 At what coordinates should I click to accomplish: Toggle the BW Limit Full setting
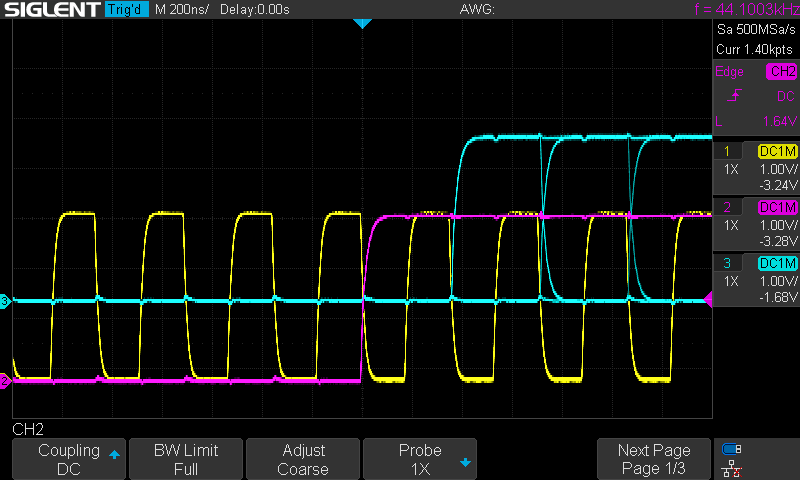(x=186, y=459)
